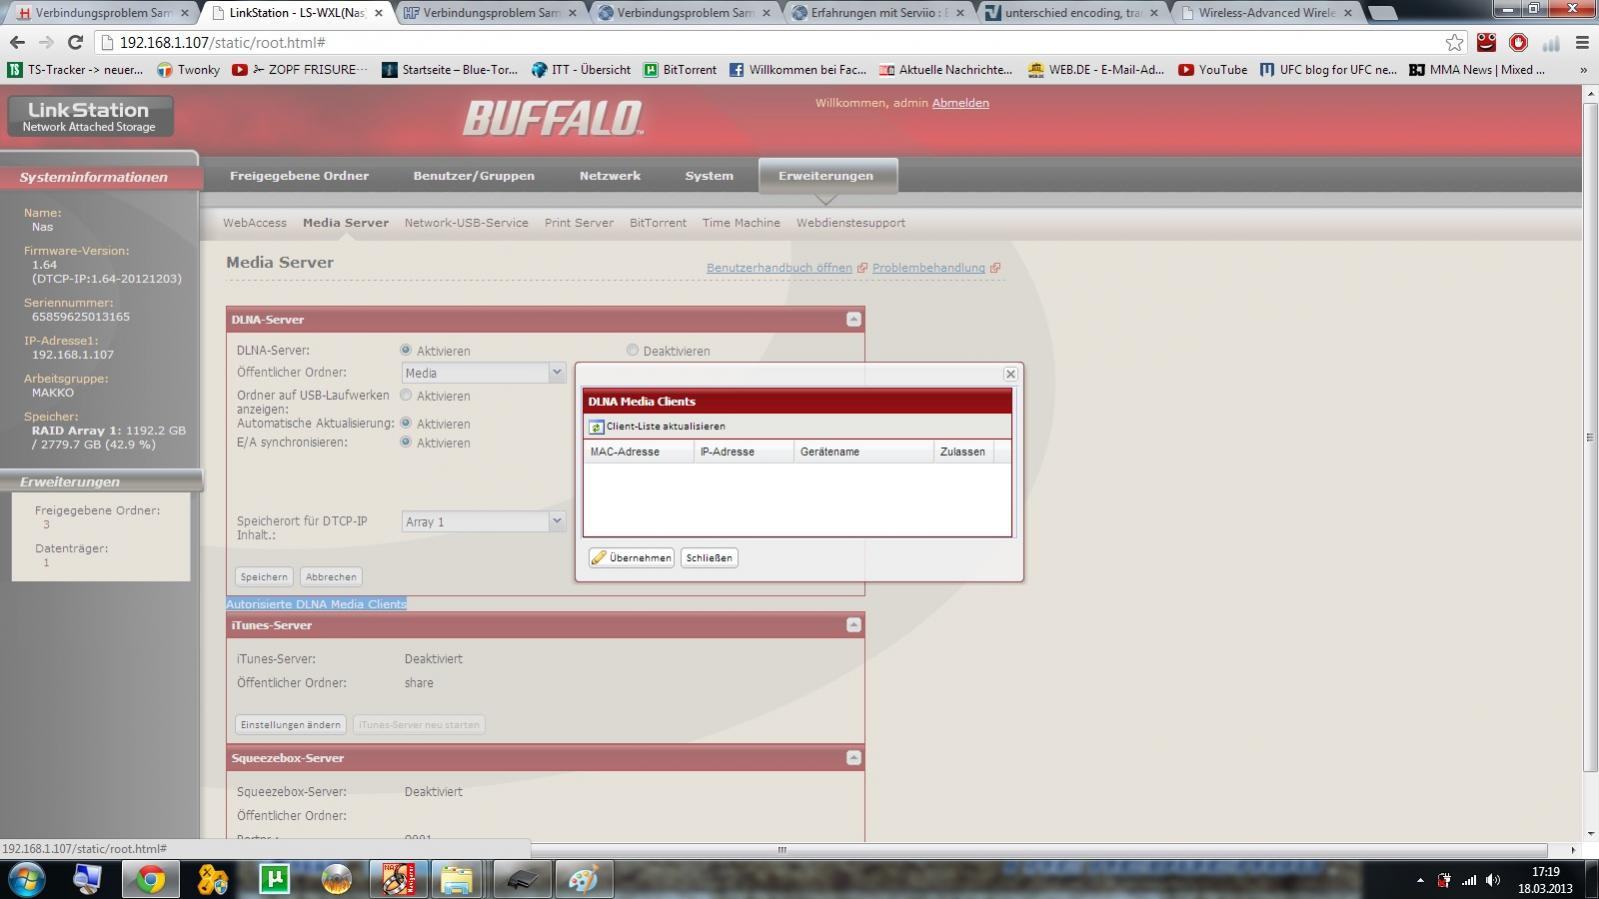Click Abbrechen button
The width and height of the screenshot is (1599, 899).
(331, 577)
